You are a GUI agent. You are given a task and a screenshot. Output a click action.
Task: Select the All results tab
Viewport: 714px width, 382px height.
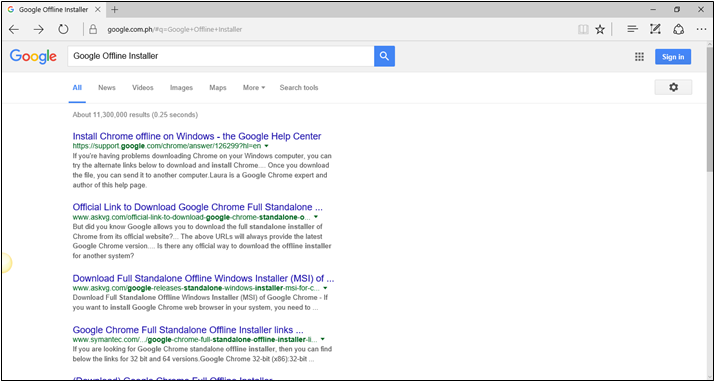point(77,87)
